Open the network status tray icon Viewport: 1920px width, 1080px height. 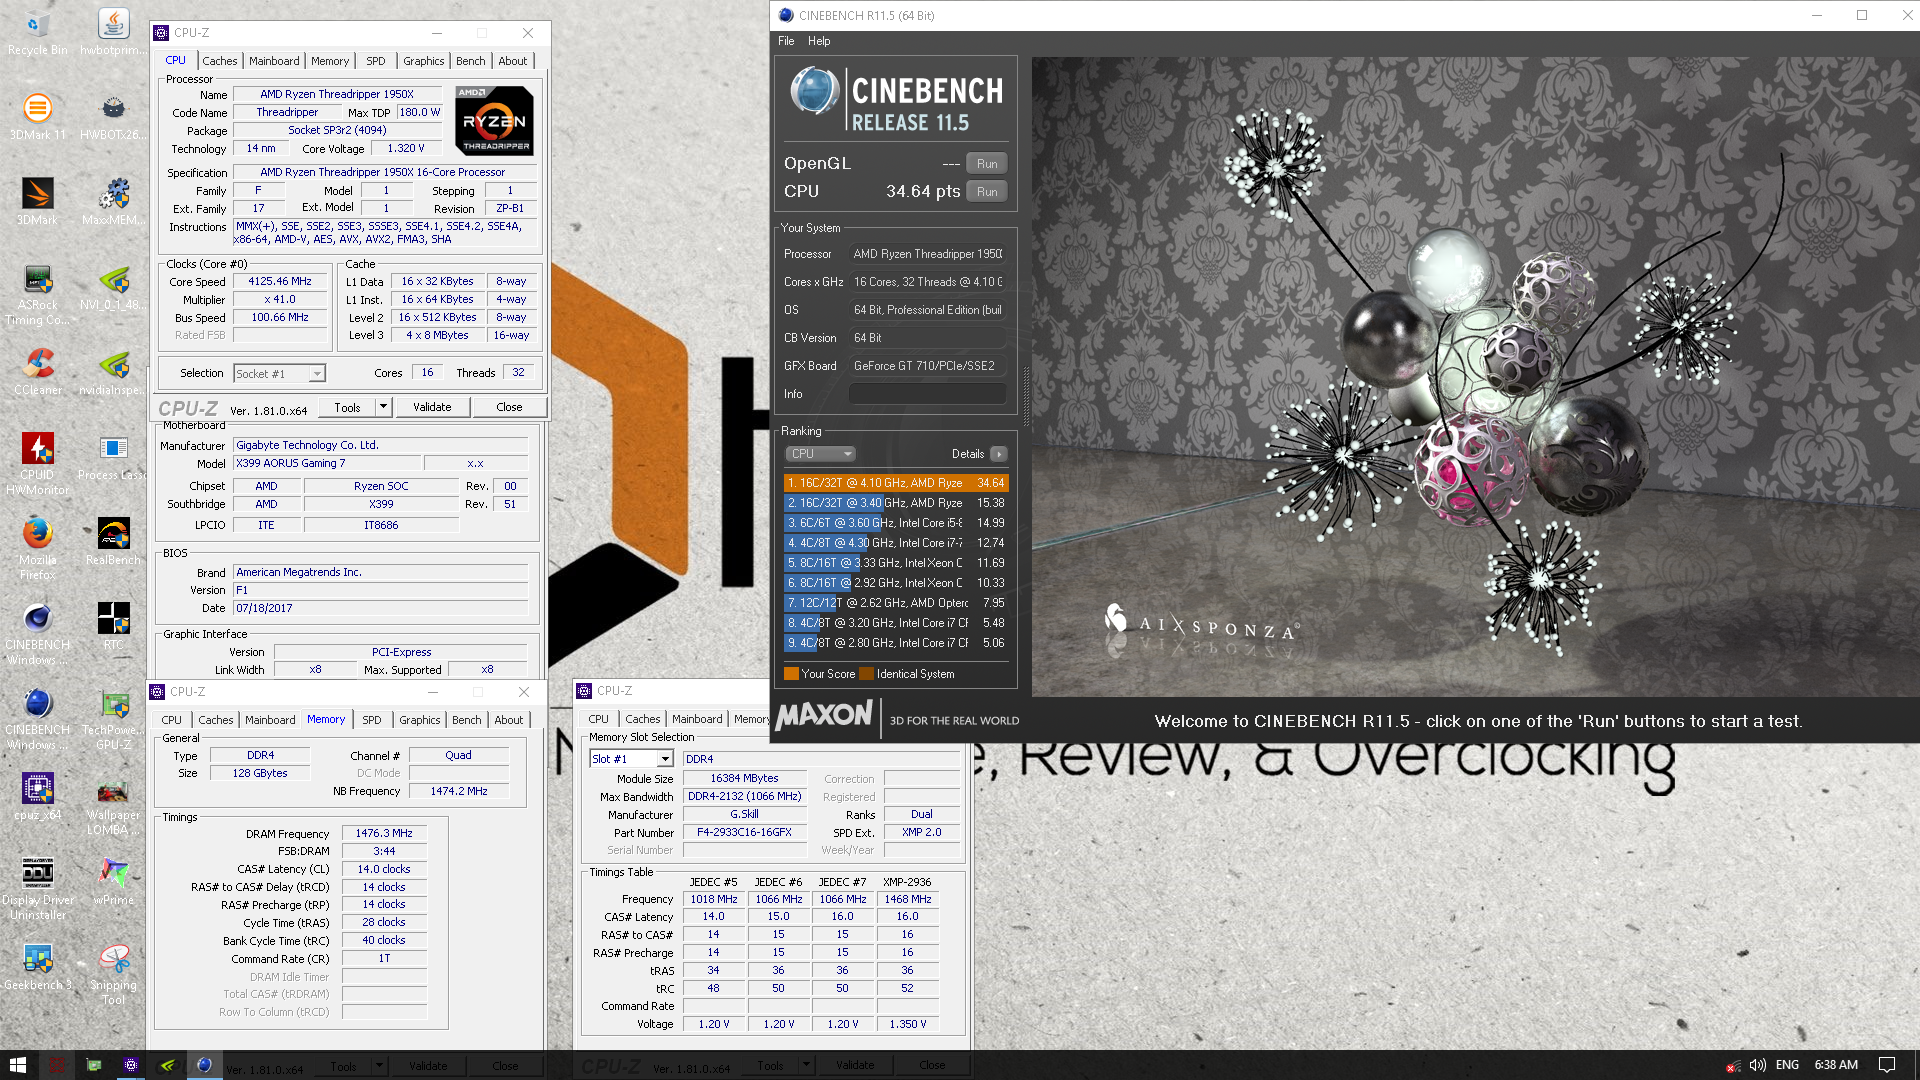click(x=1732, y=1065)
